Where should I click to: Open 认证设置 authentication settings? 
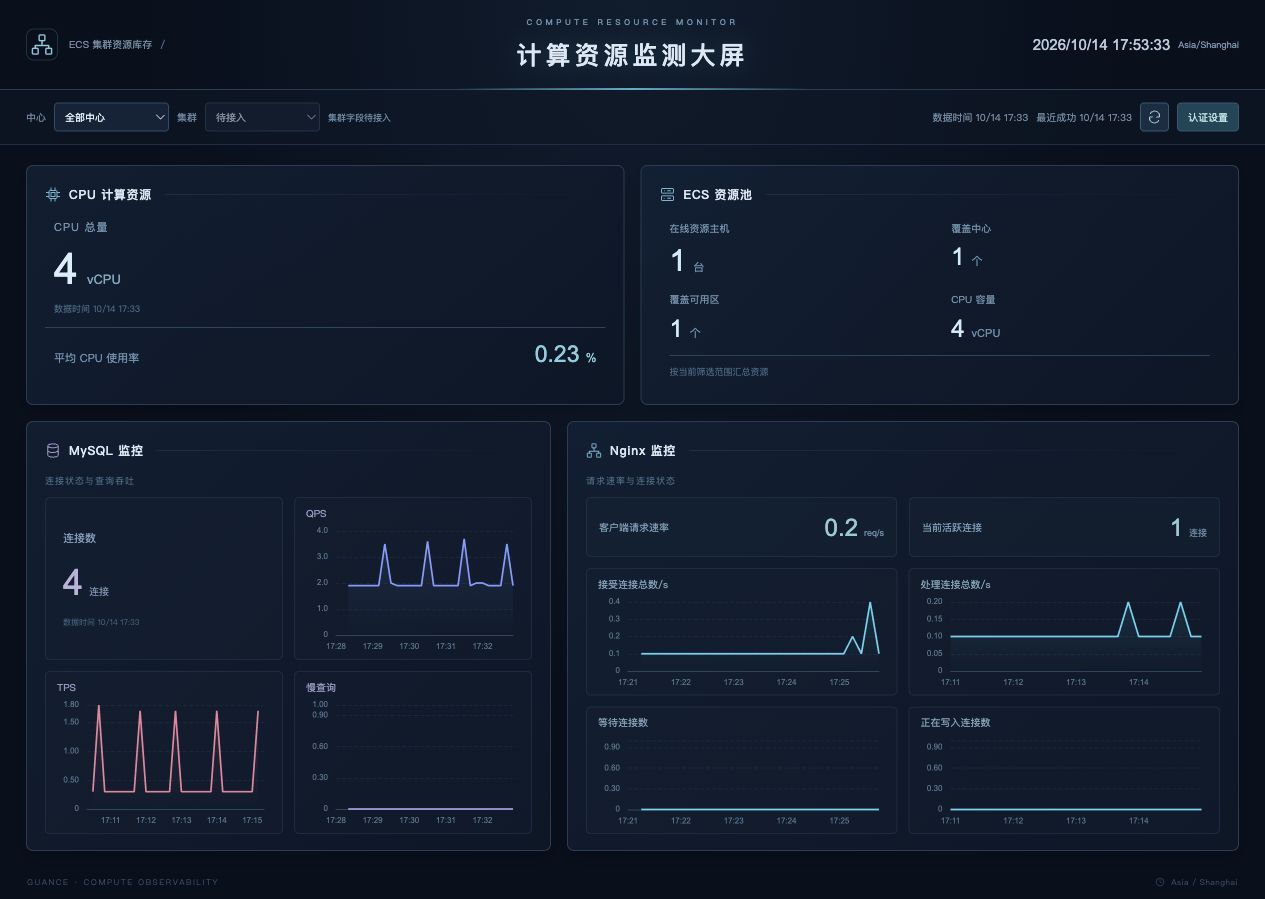click(x=1208, y=117)
